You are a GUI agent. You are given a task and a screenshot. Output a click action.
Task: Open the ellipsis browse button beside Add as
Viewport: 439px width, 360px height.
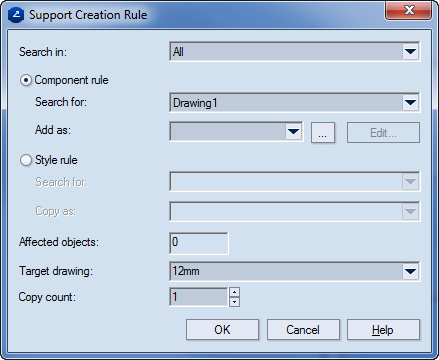(323, 133)
